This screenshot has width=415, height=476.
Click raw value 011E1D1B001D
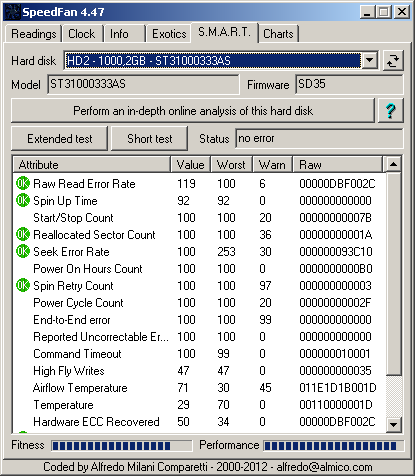pyautogui.click(x=338, y=388)
